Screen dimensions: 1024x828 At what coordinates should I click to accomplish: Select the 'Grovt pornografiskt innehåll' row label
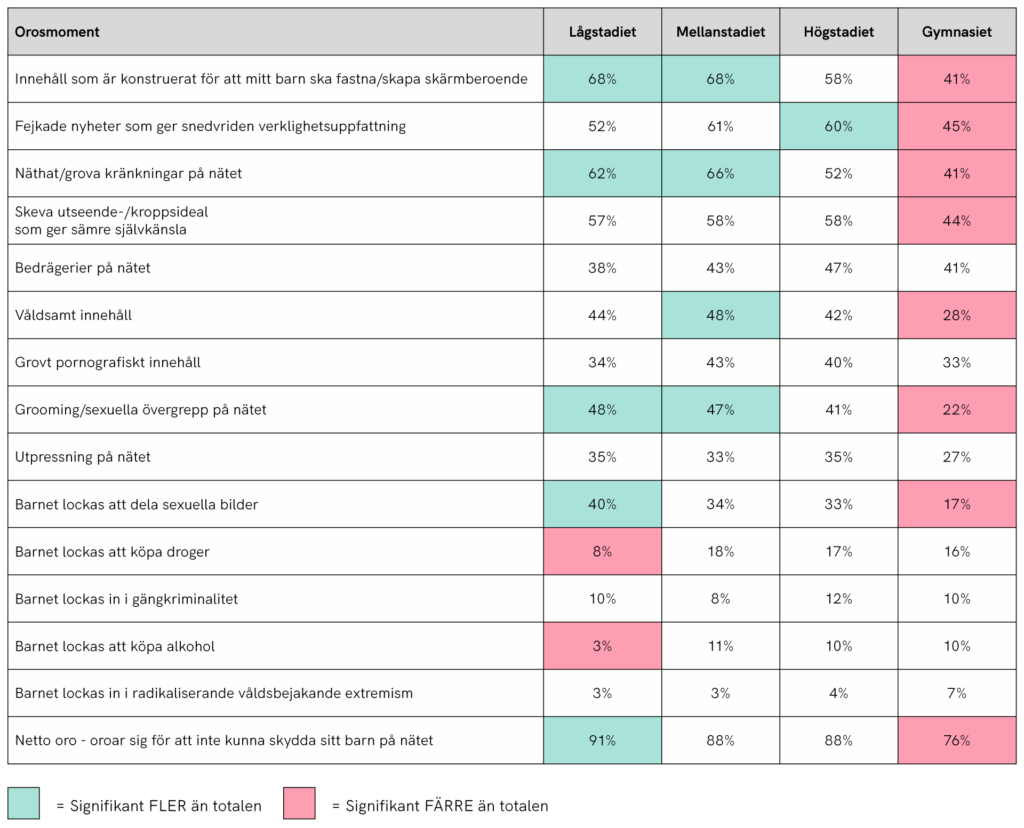click(108, 362)
